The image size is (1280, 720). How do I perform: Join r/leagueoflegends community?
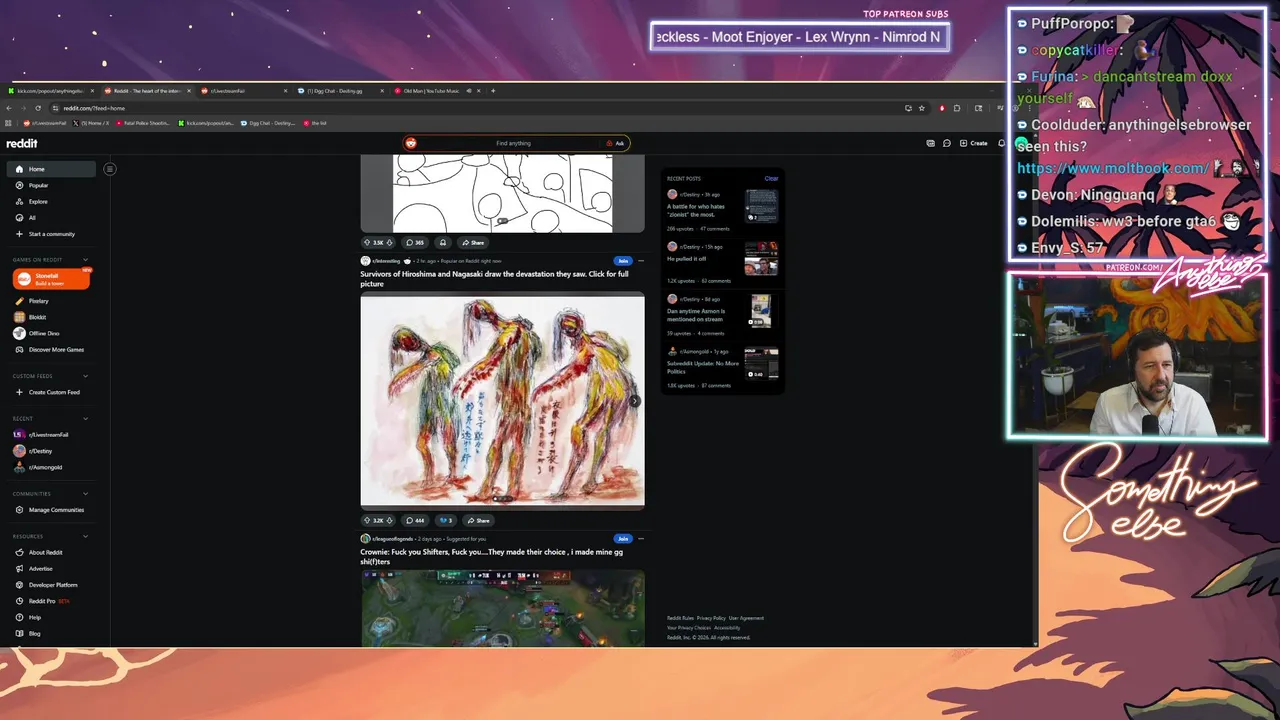(622, 539)
